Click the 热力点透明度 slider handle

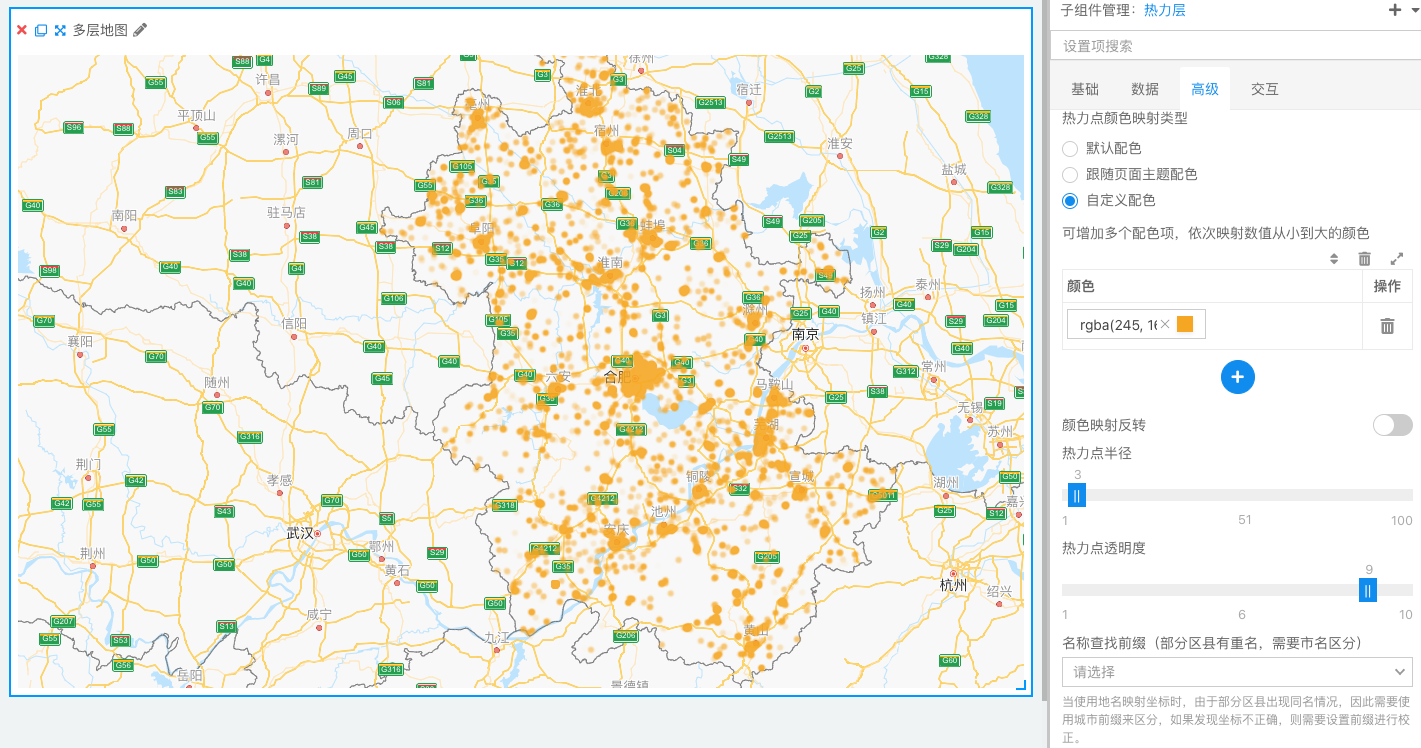pos(1368,591)
